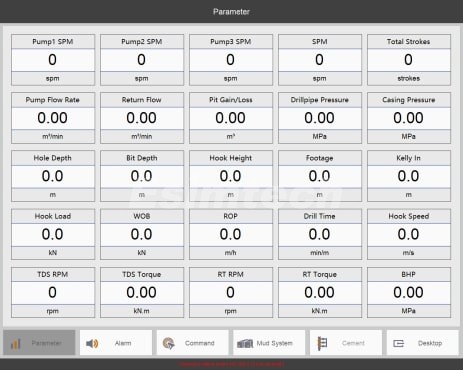Click the BHP label
Viewport: 463px width, 371px height.
point(409,274)
